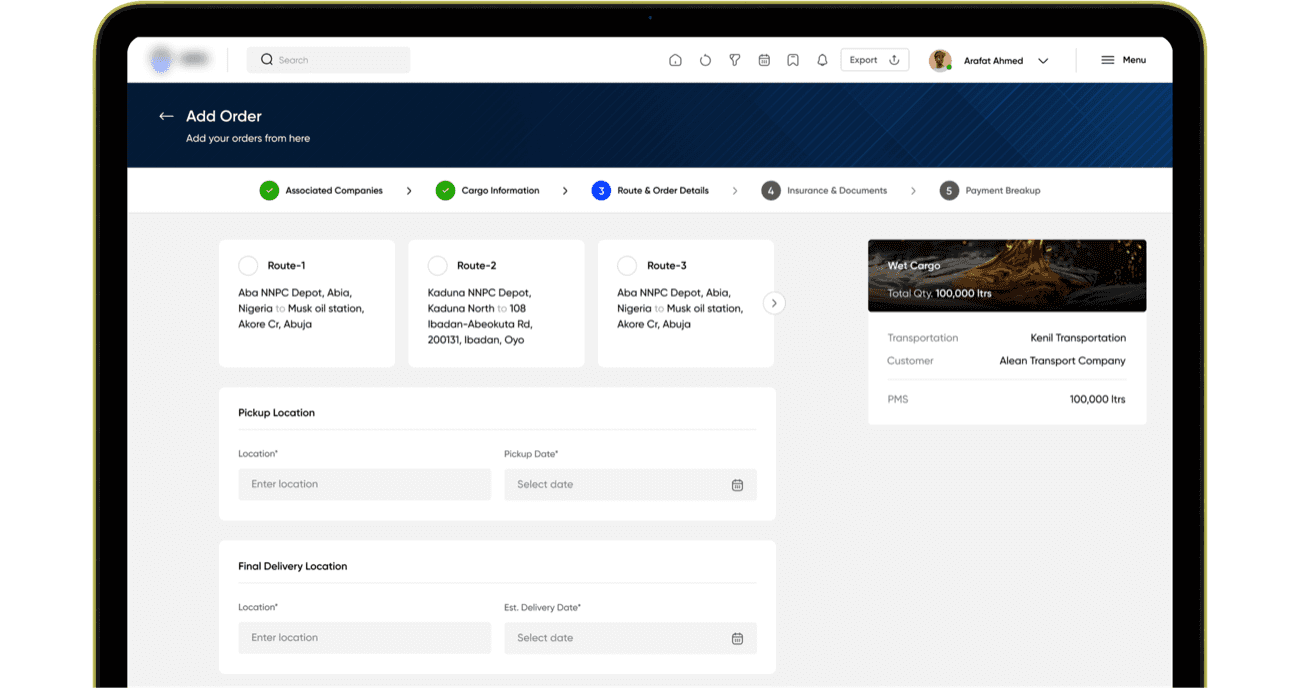The image size is (1300, 688).
Task: Click the search magnifier icon
Action: click(x=267, y=60)
